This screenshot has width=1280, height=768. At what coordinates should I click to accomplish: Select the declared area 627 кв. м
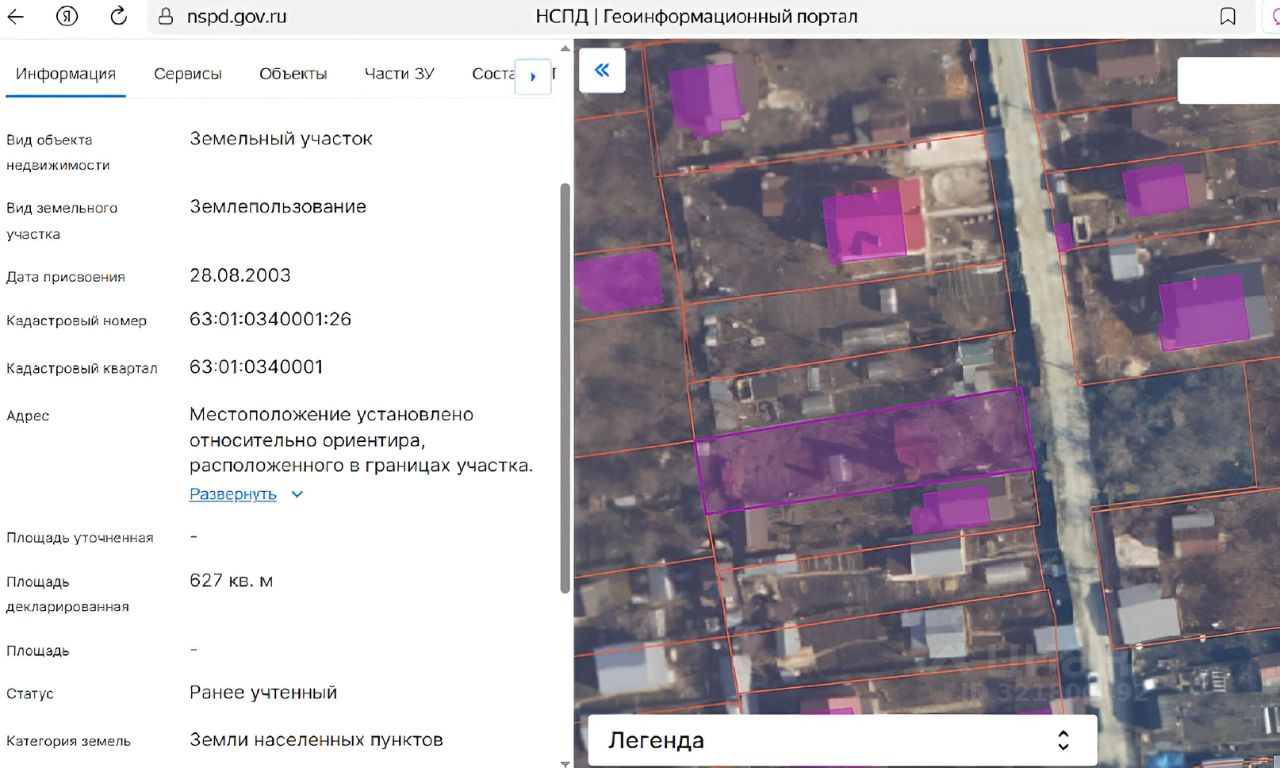pos(231,581)
